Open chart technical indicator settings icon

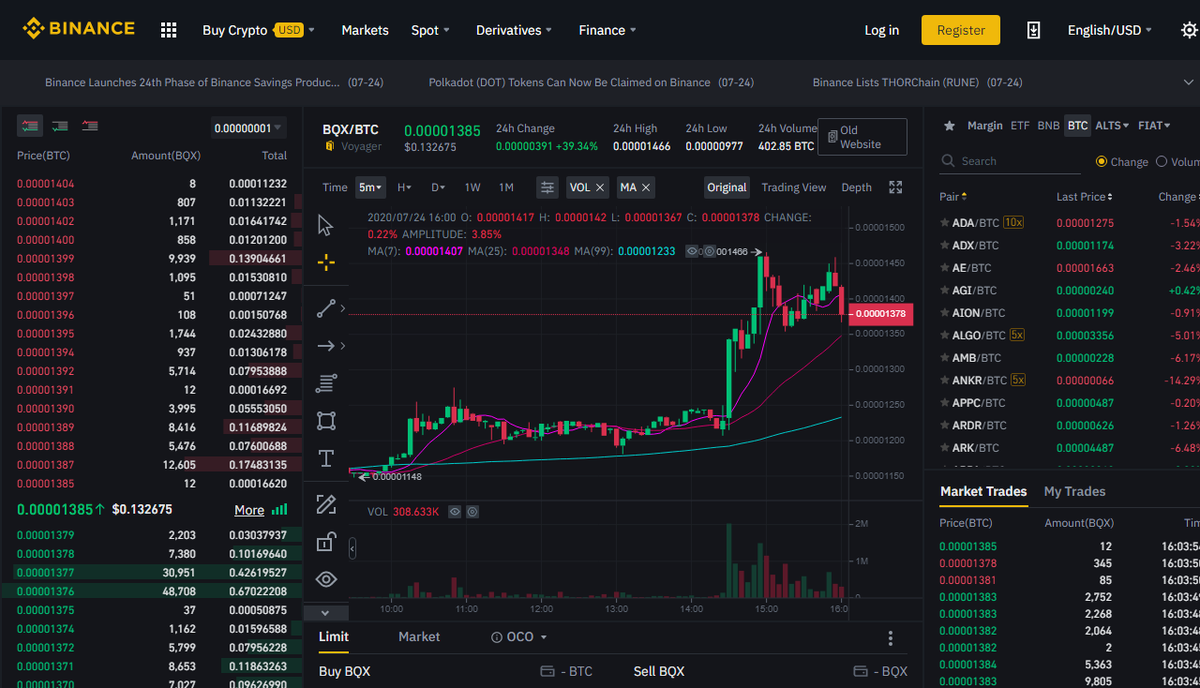[x=547, y=187]
